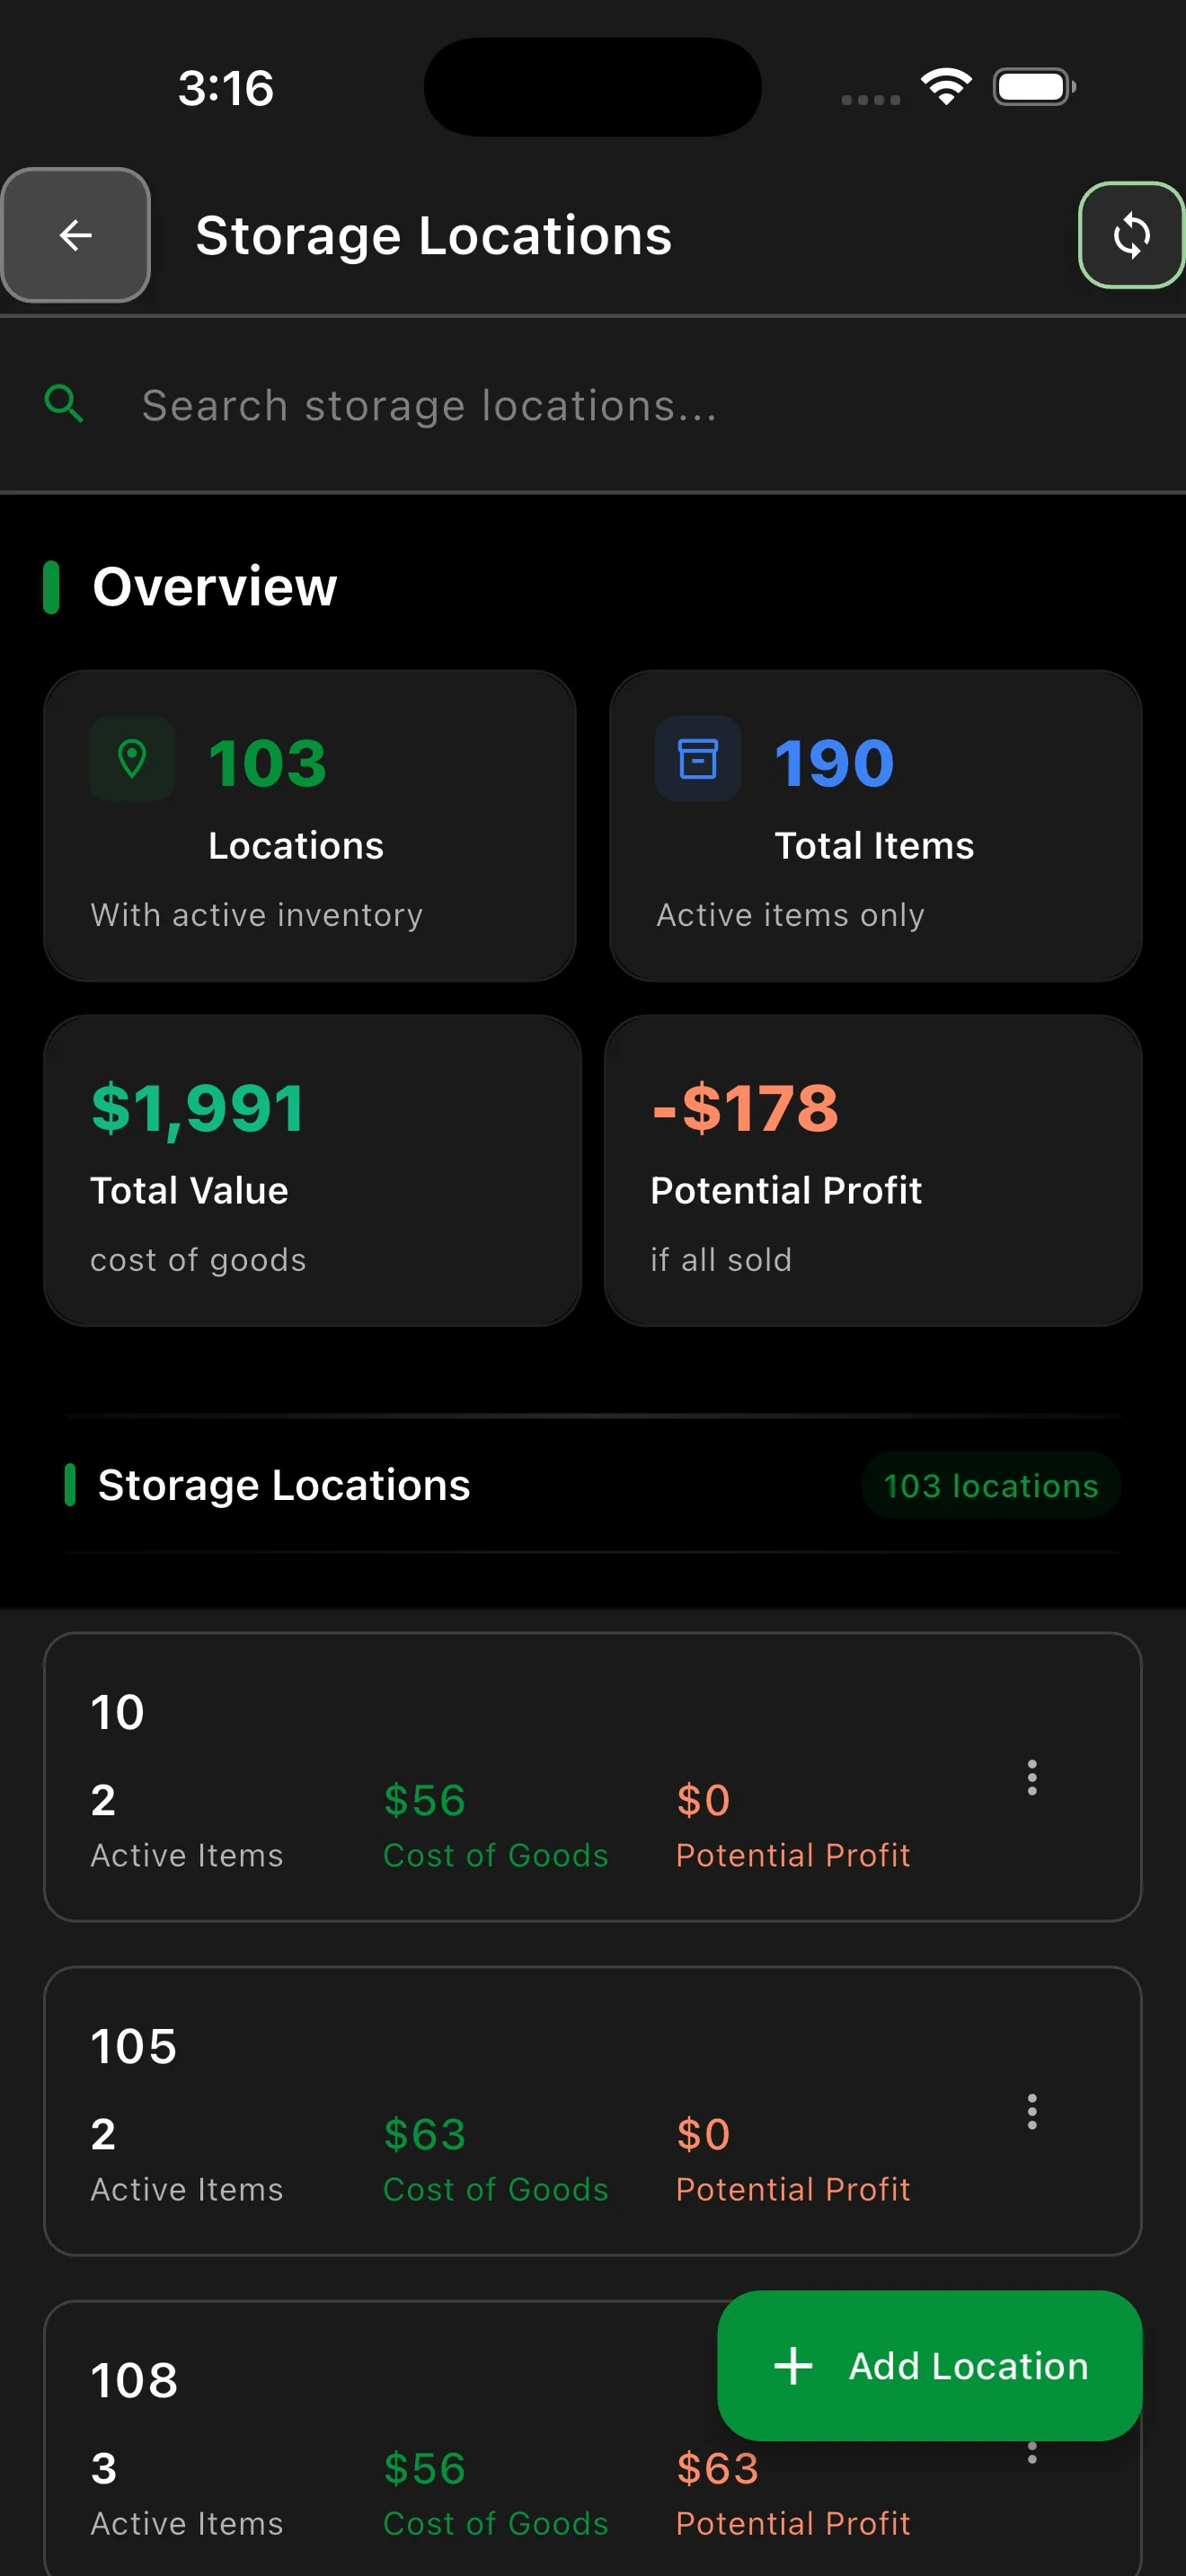Viewport: 1186px width, 2576px height.
Task: Tap the blue archive box icon
Action: pos(697,759)
